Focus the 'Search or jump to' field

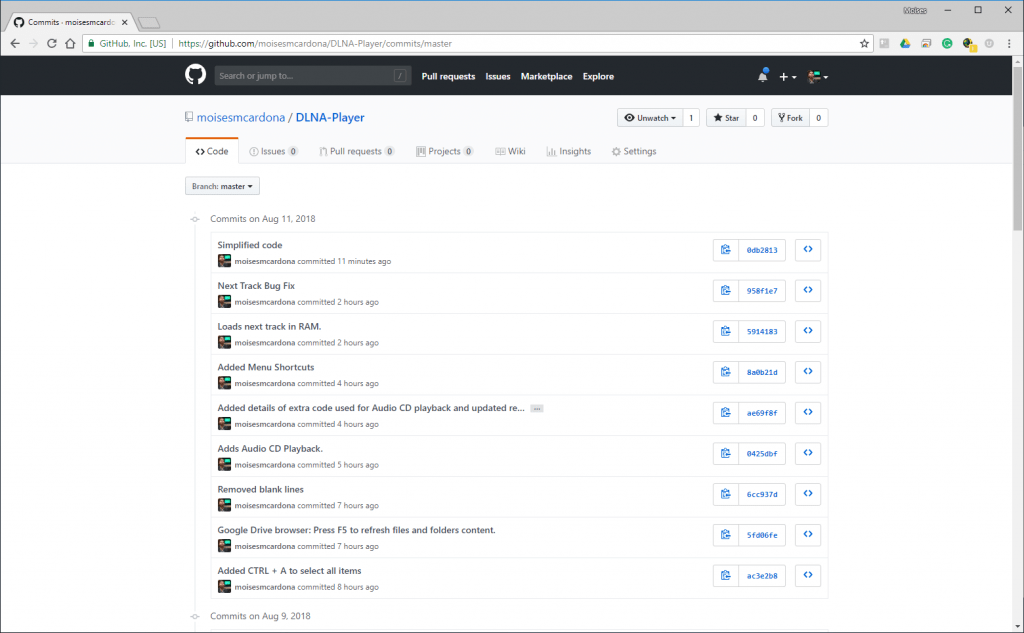click(x=305, y=76)
